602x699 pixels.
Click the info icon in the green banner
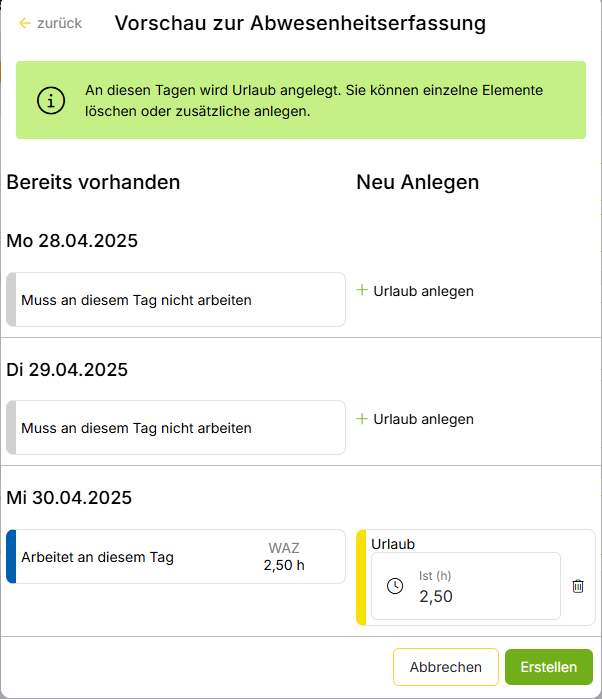pyautogui.click(x=51, y=101)
